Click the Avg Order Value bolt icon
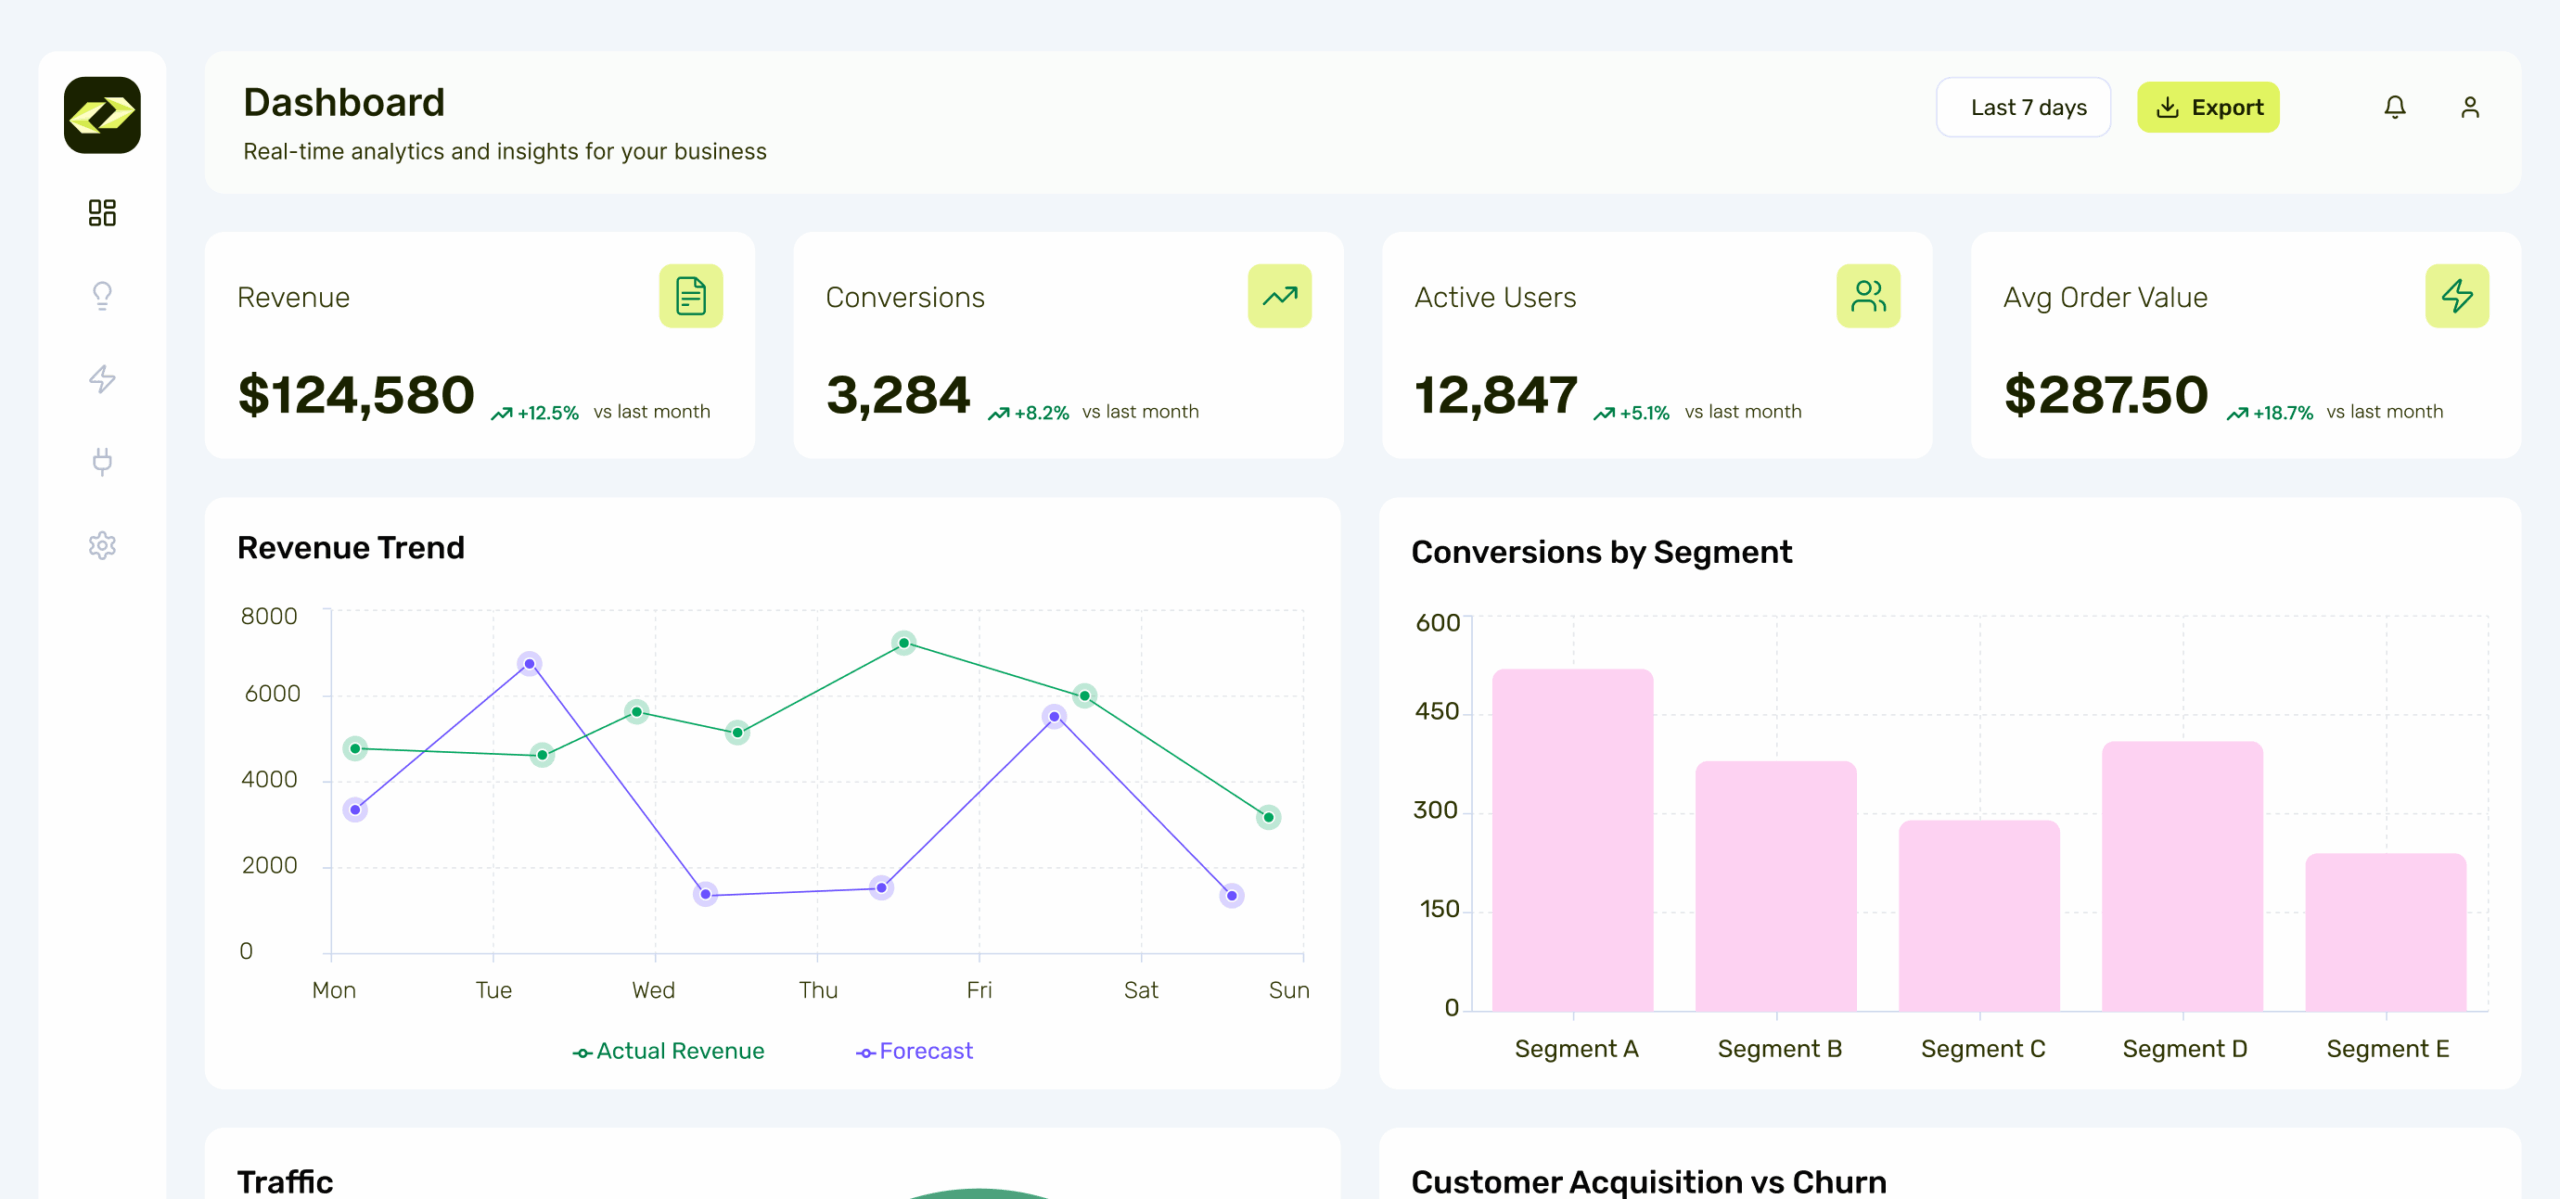The image size is (2560, 1199). [2456, 296]
